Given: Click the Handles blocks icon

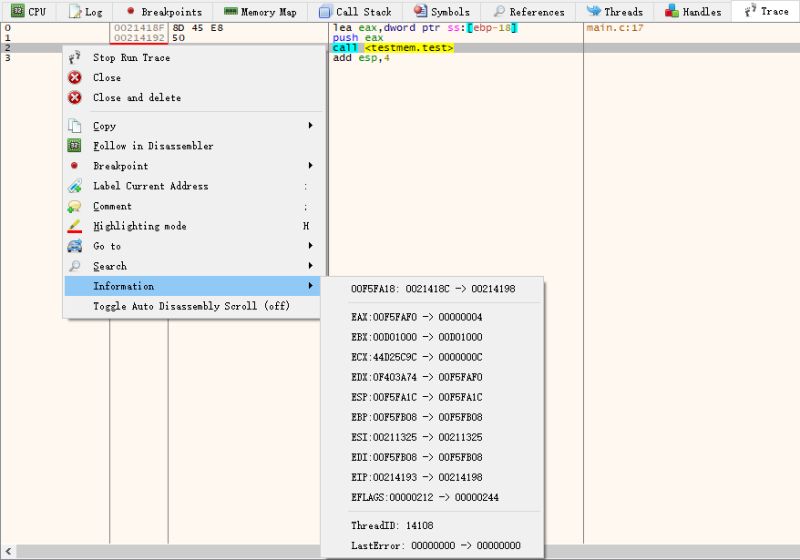Looking at the screenshot, I should pos(671,11).
